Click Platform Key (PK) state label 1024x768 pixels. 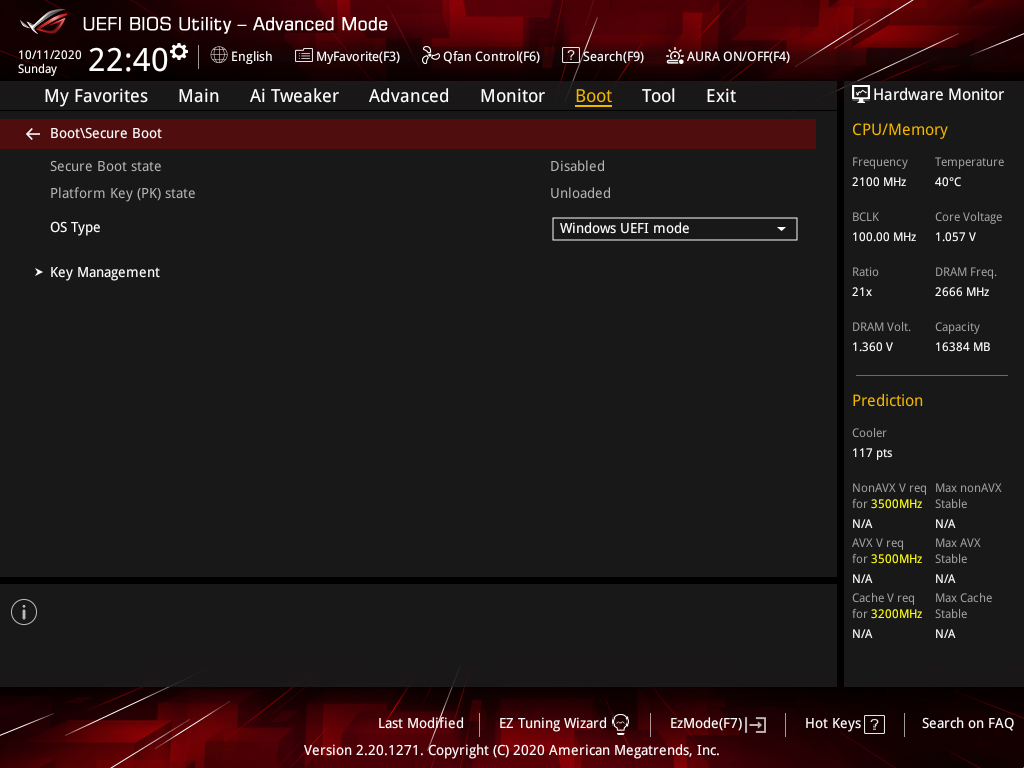123,193
